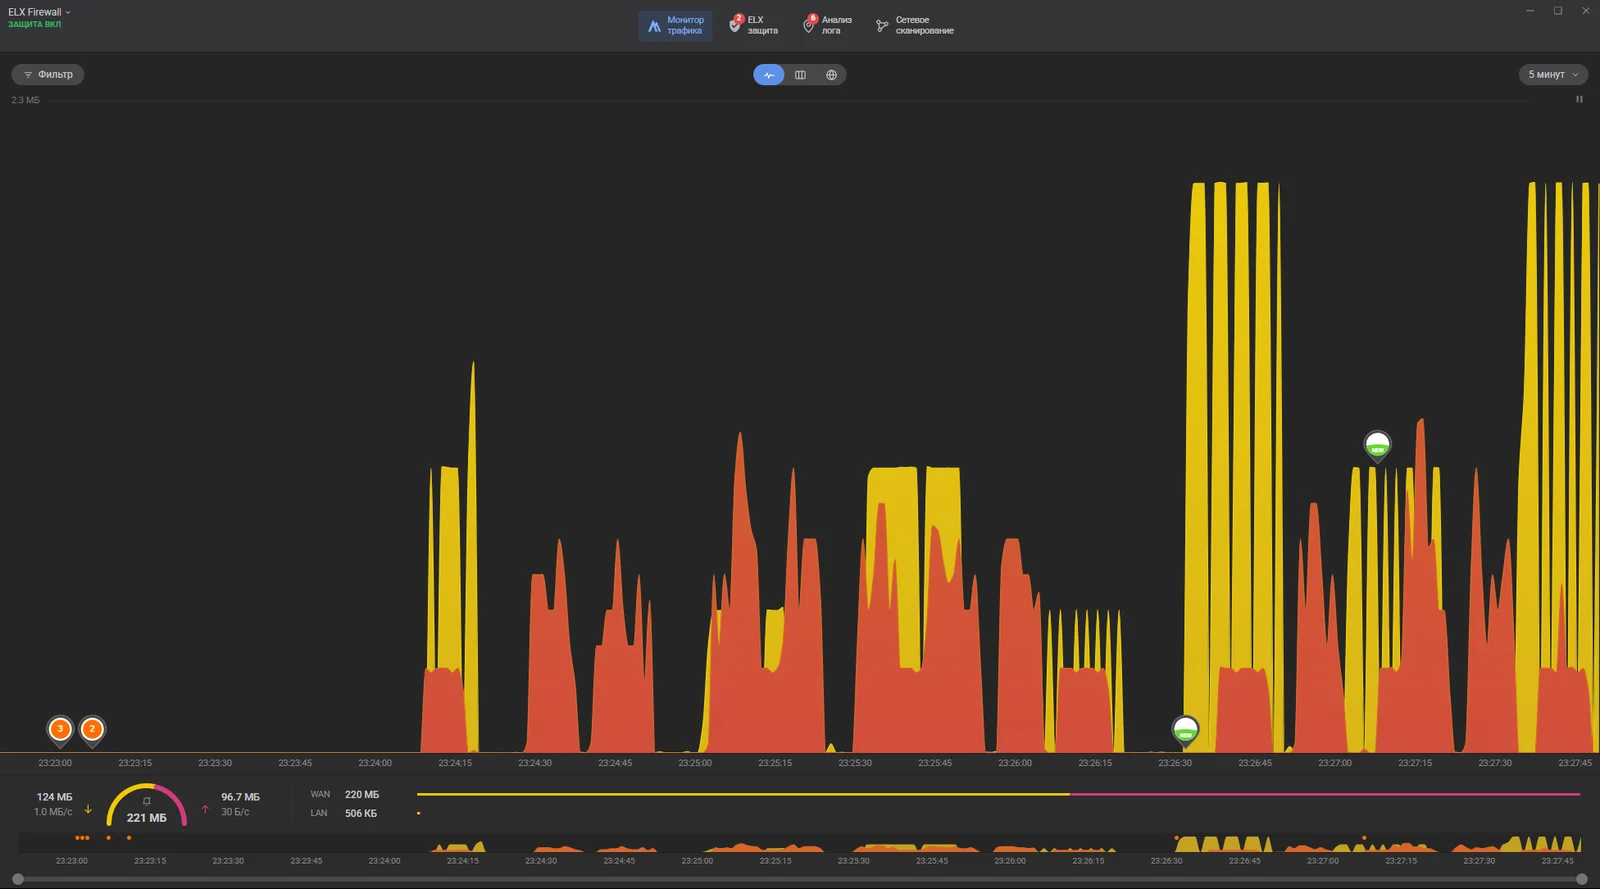Click the chevron arrow on 5 минут
Screen dimensions: 1600x889
click(x=1575, y=75)
